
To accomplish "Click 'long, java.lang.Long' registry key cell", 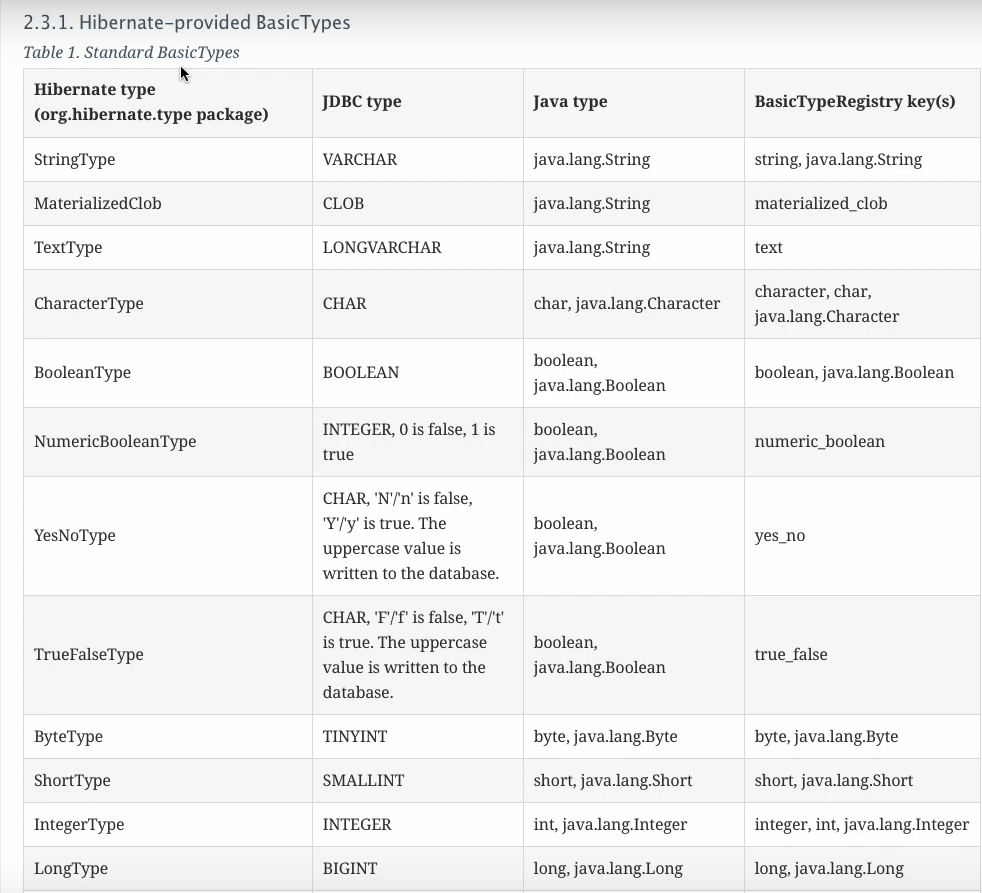I will point(862,868).
